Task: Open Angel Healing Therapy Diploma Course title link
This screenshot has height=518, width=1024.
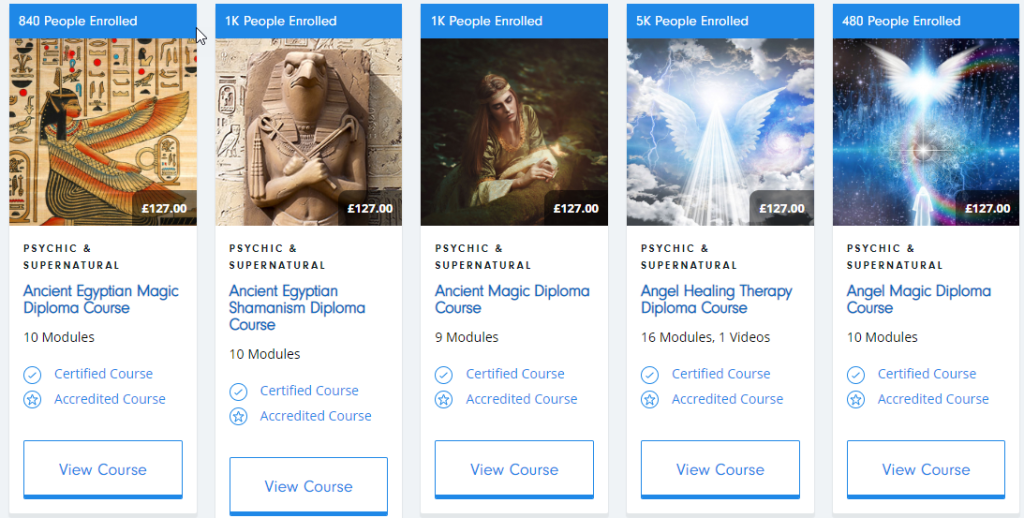Action: 716,299
